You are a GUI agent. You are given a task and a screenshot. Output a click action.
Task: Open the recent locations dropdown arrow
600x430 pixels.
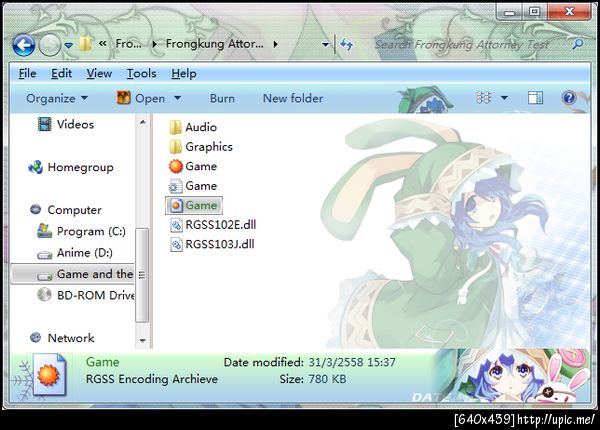click(x=68, y=46)
